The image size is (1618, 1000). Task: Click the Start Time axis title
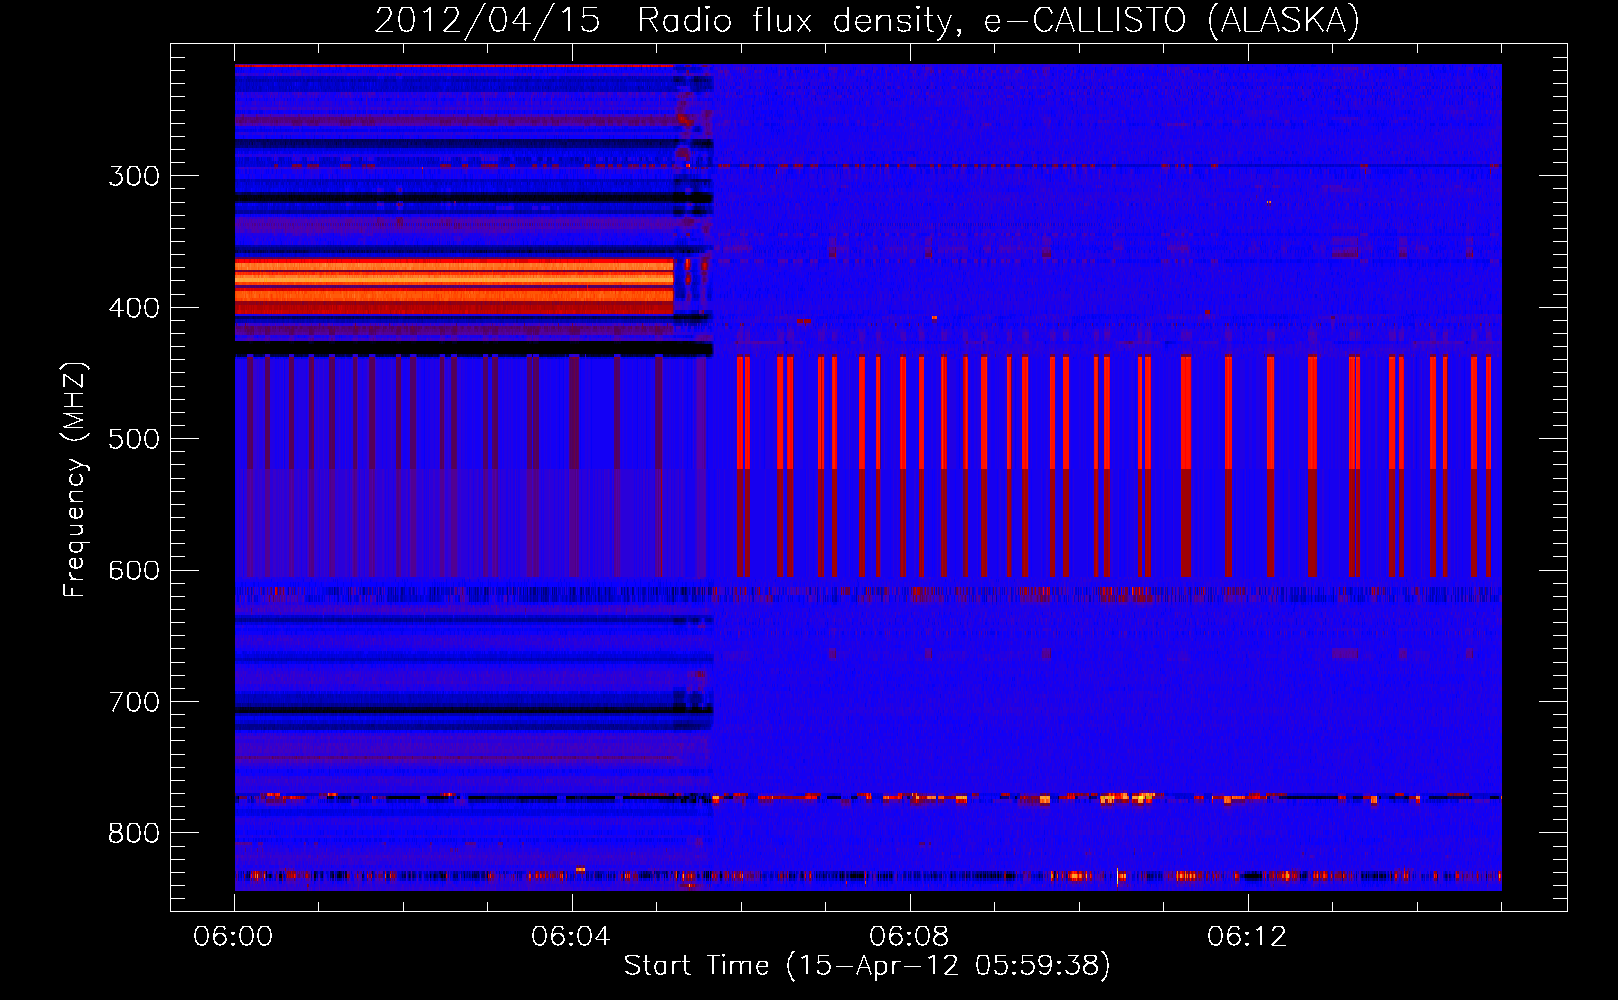coord(867,966)
